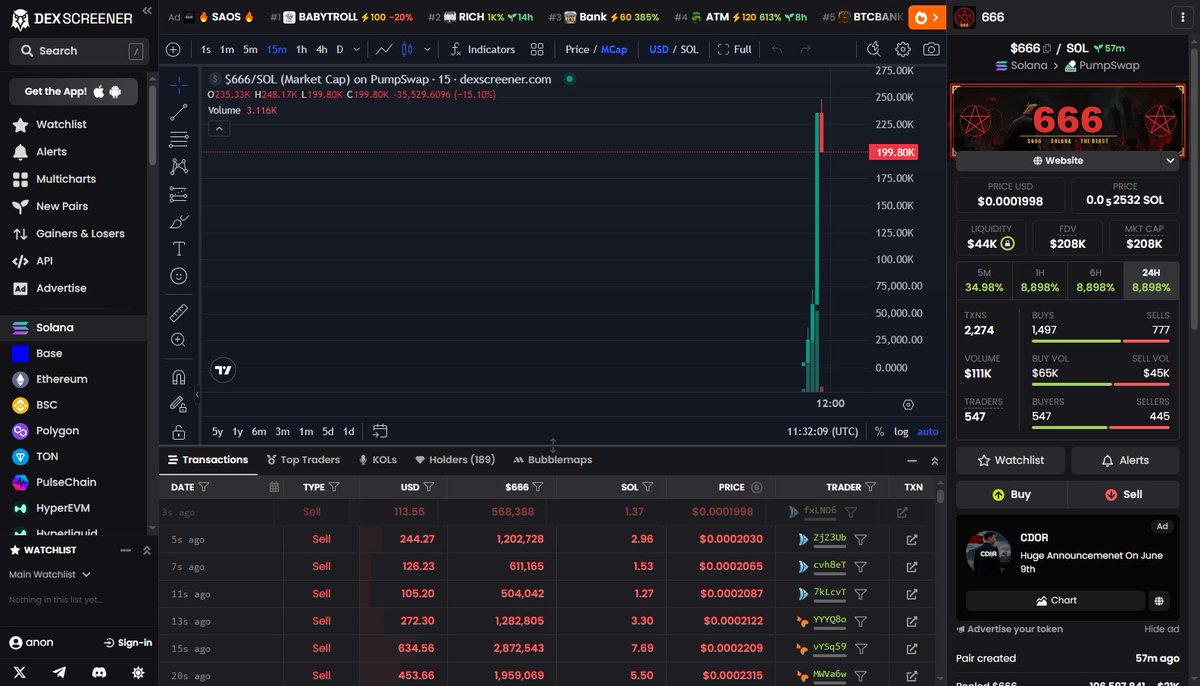The width and height of the screenshot is (1200, 686).
Task: Expand the chart style dropdown arrow
Action: click(x=428, y=49)
